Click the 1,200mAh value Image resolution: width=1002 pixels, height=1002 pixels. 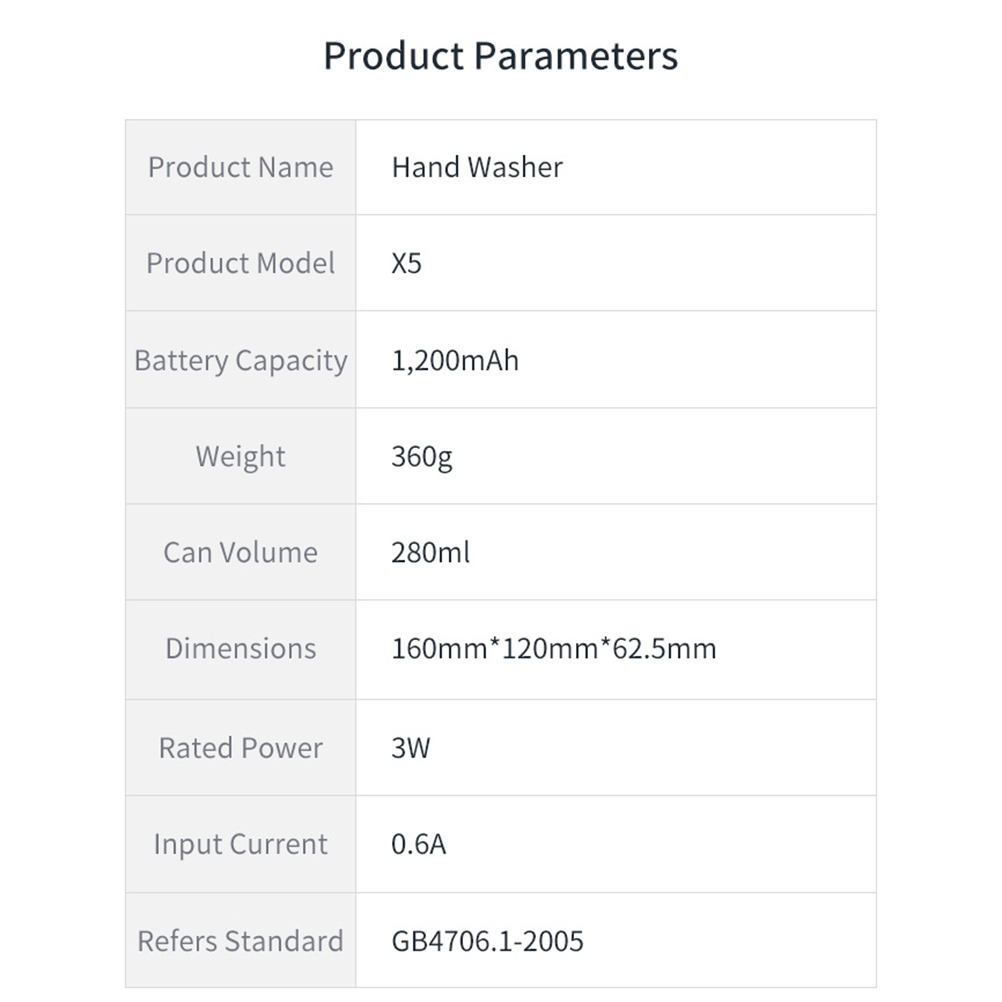click(455, 360)
